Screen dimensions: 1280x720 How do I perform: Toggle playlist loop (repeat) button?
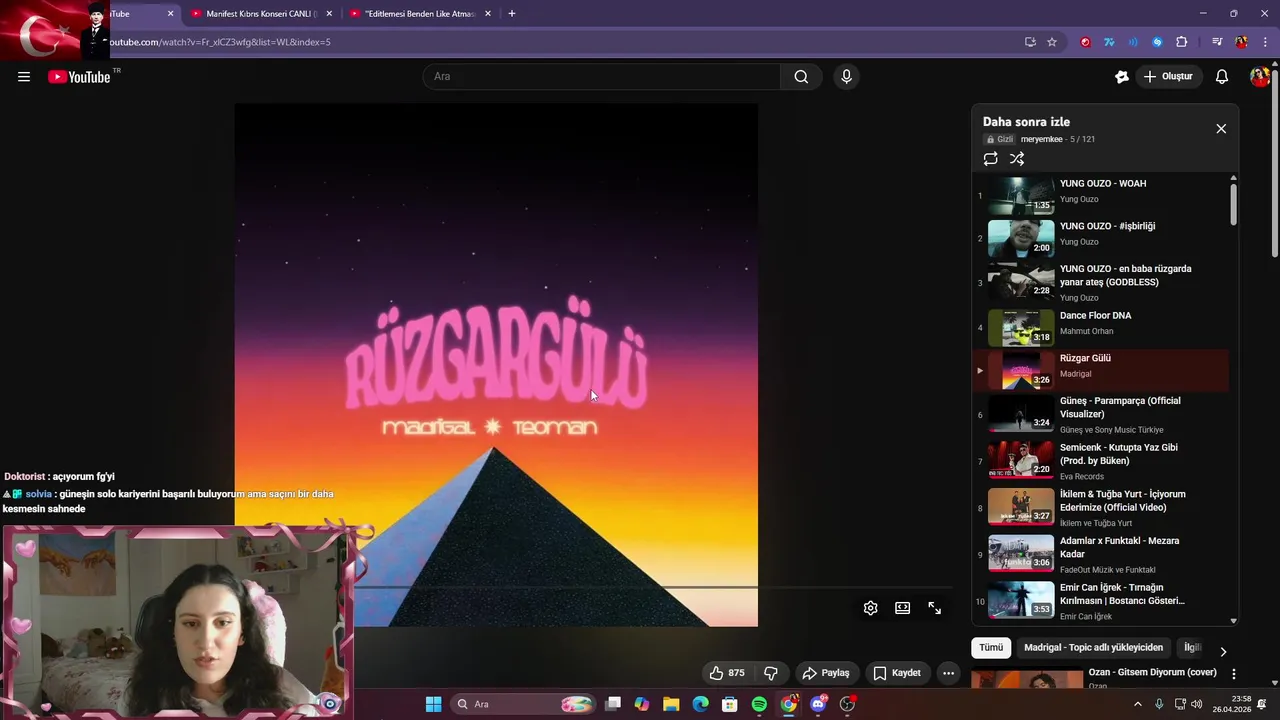(x=991, y=159)
